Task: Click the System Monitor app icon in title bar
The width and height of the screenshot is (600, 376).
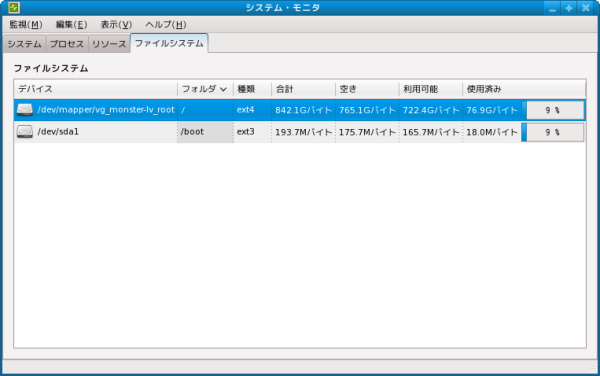Action: (x=14, y=7)
